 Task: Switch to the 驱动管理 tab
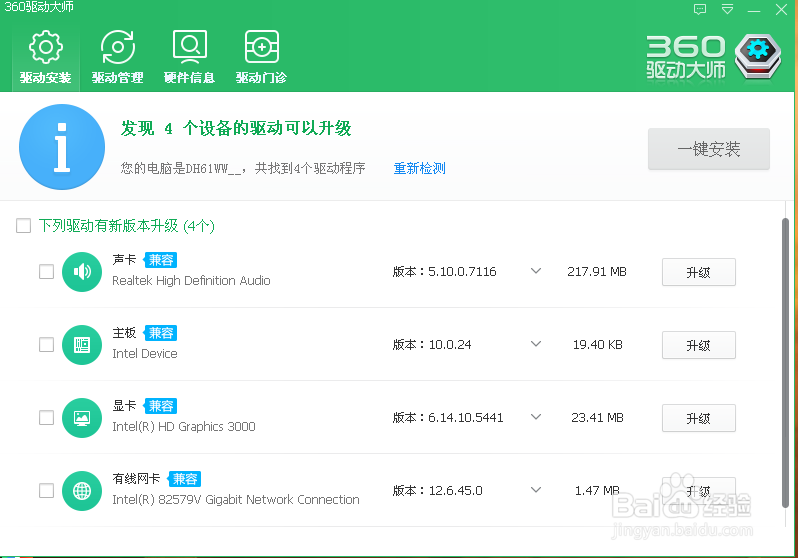118,57
